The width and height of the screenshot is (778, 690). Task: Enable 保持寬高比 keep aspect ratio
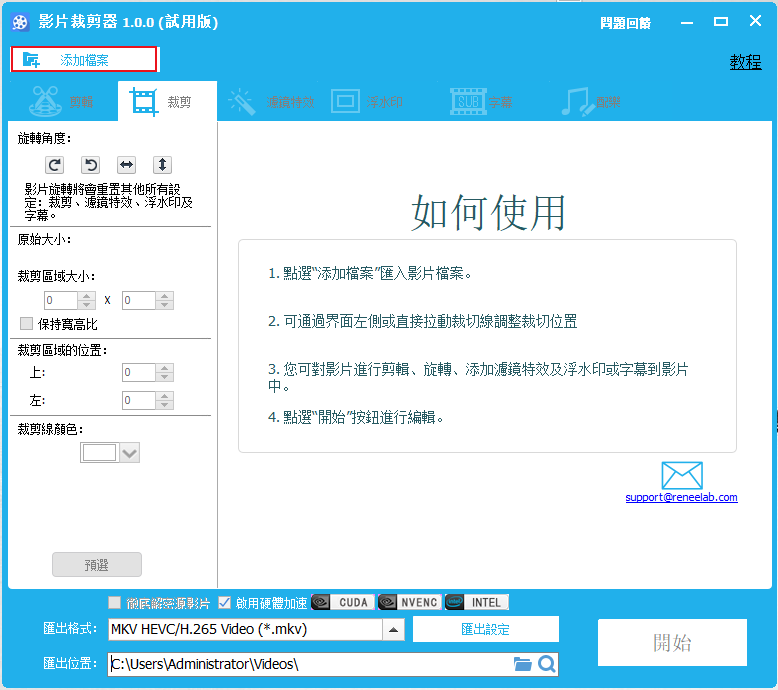pyautogui.click(x=26, y=323)
